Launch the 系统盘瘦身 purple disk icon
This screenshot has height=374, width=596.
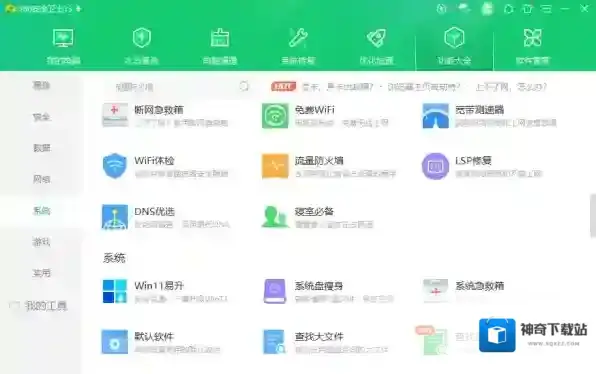coord(275,291)
